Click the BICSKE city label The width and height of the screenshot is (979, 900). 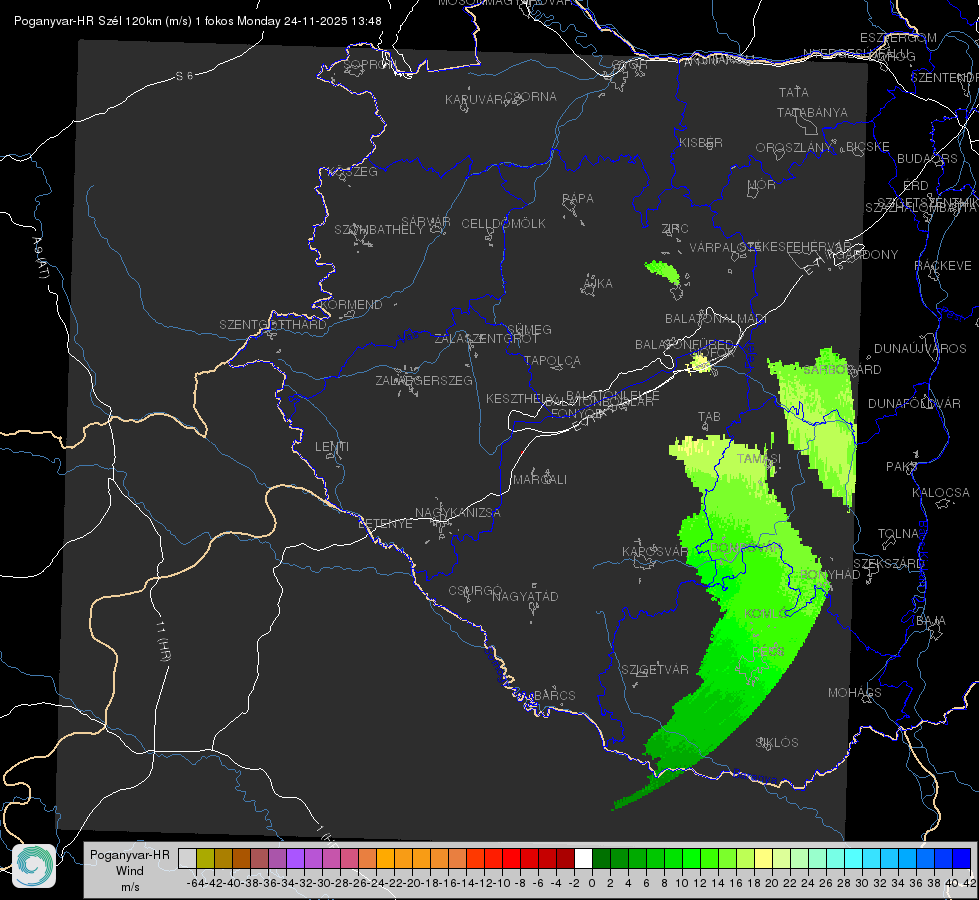[x=868, y=147]
